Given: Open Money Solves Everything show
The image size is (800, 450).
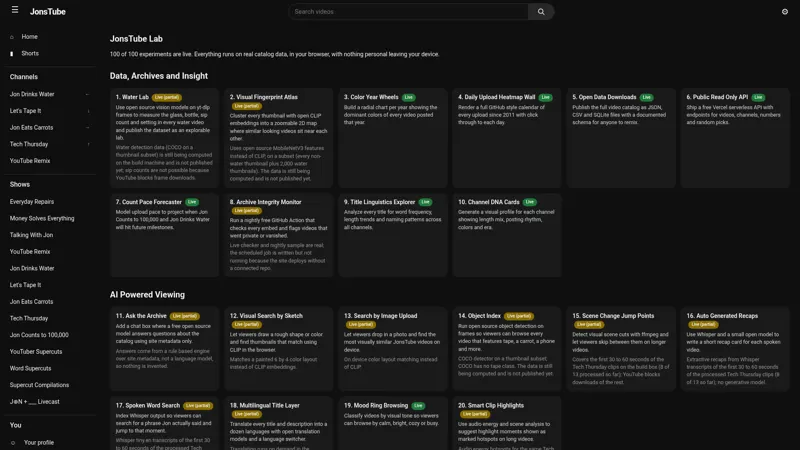Looking at the screenshot, I should (42, 218).
